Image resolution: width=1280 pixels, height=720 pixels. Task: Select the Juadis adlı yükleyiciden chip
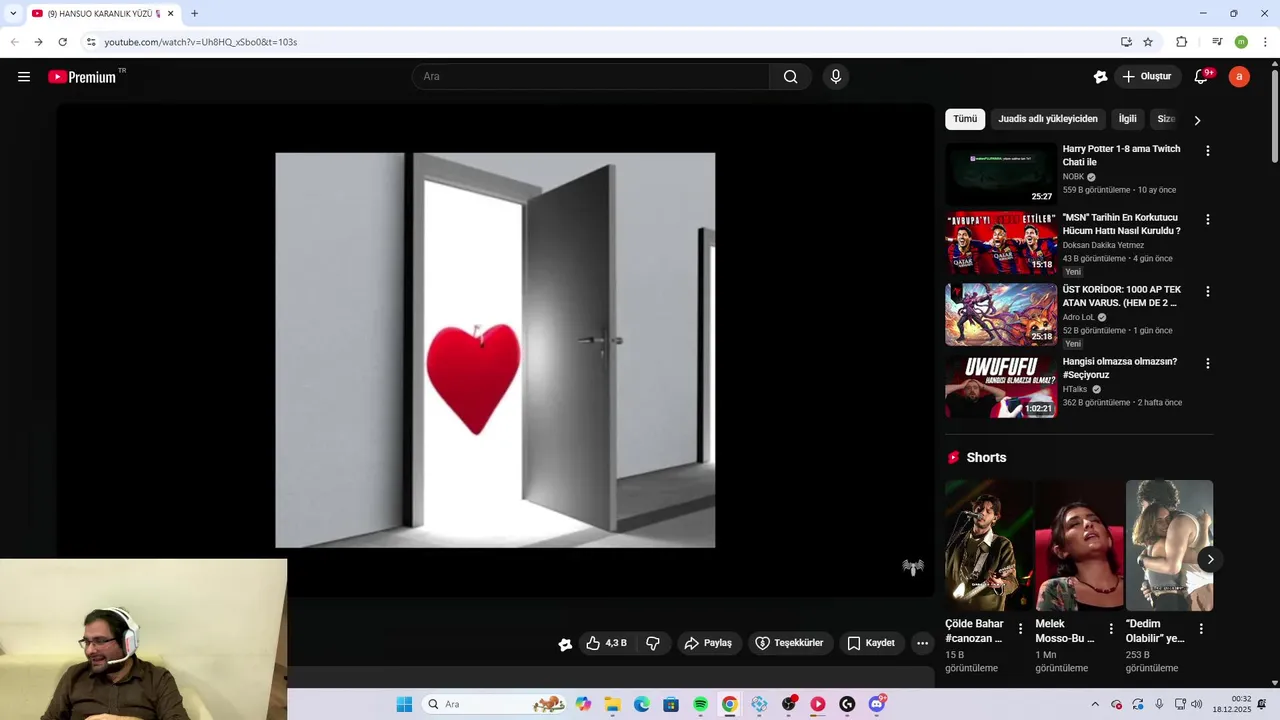point(1048,119)
